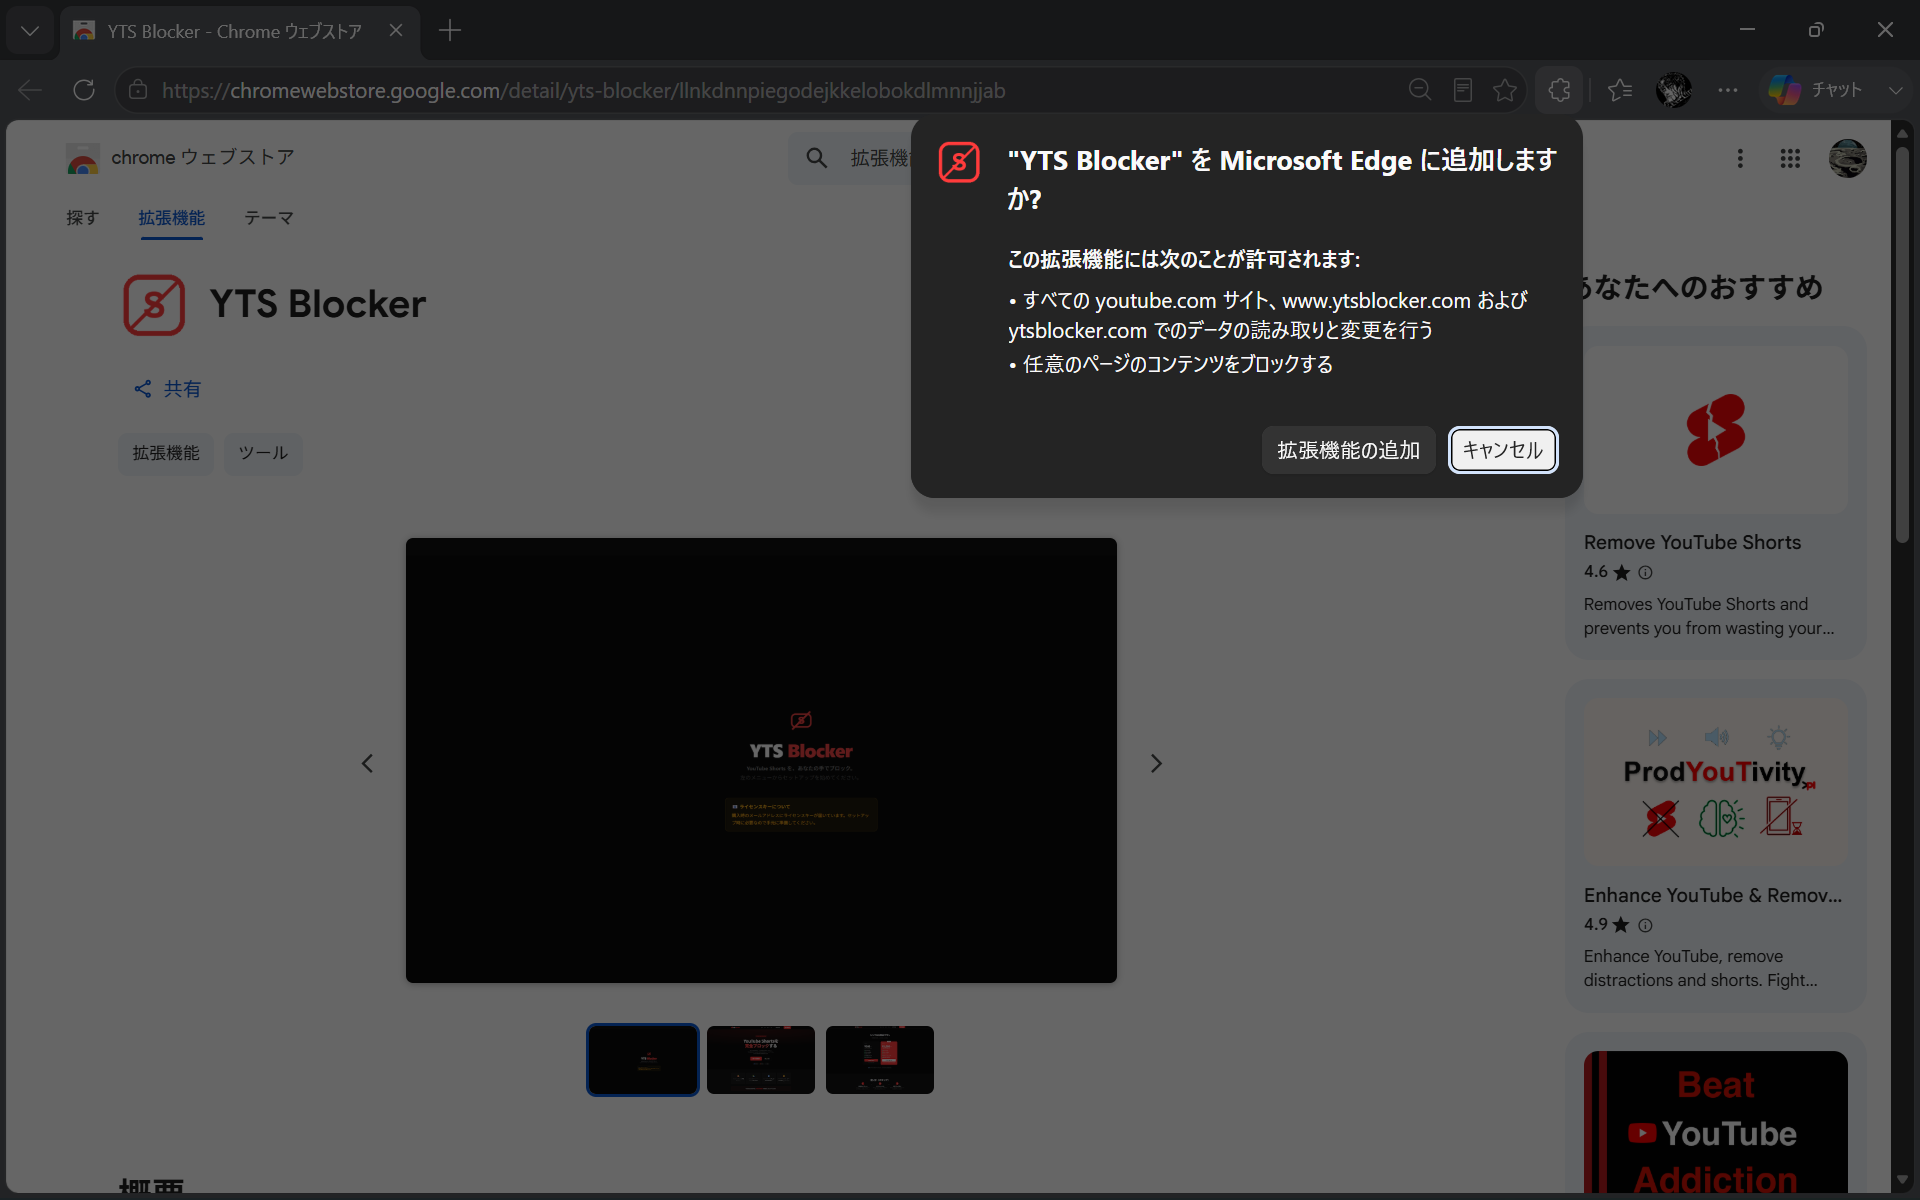This screenshot has height=1200, width=1920.
Task: Select the '拡張機能' tab
Action: pyautogui.click(x=171, y=218)
